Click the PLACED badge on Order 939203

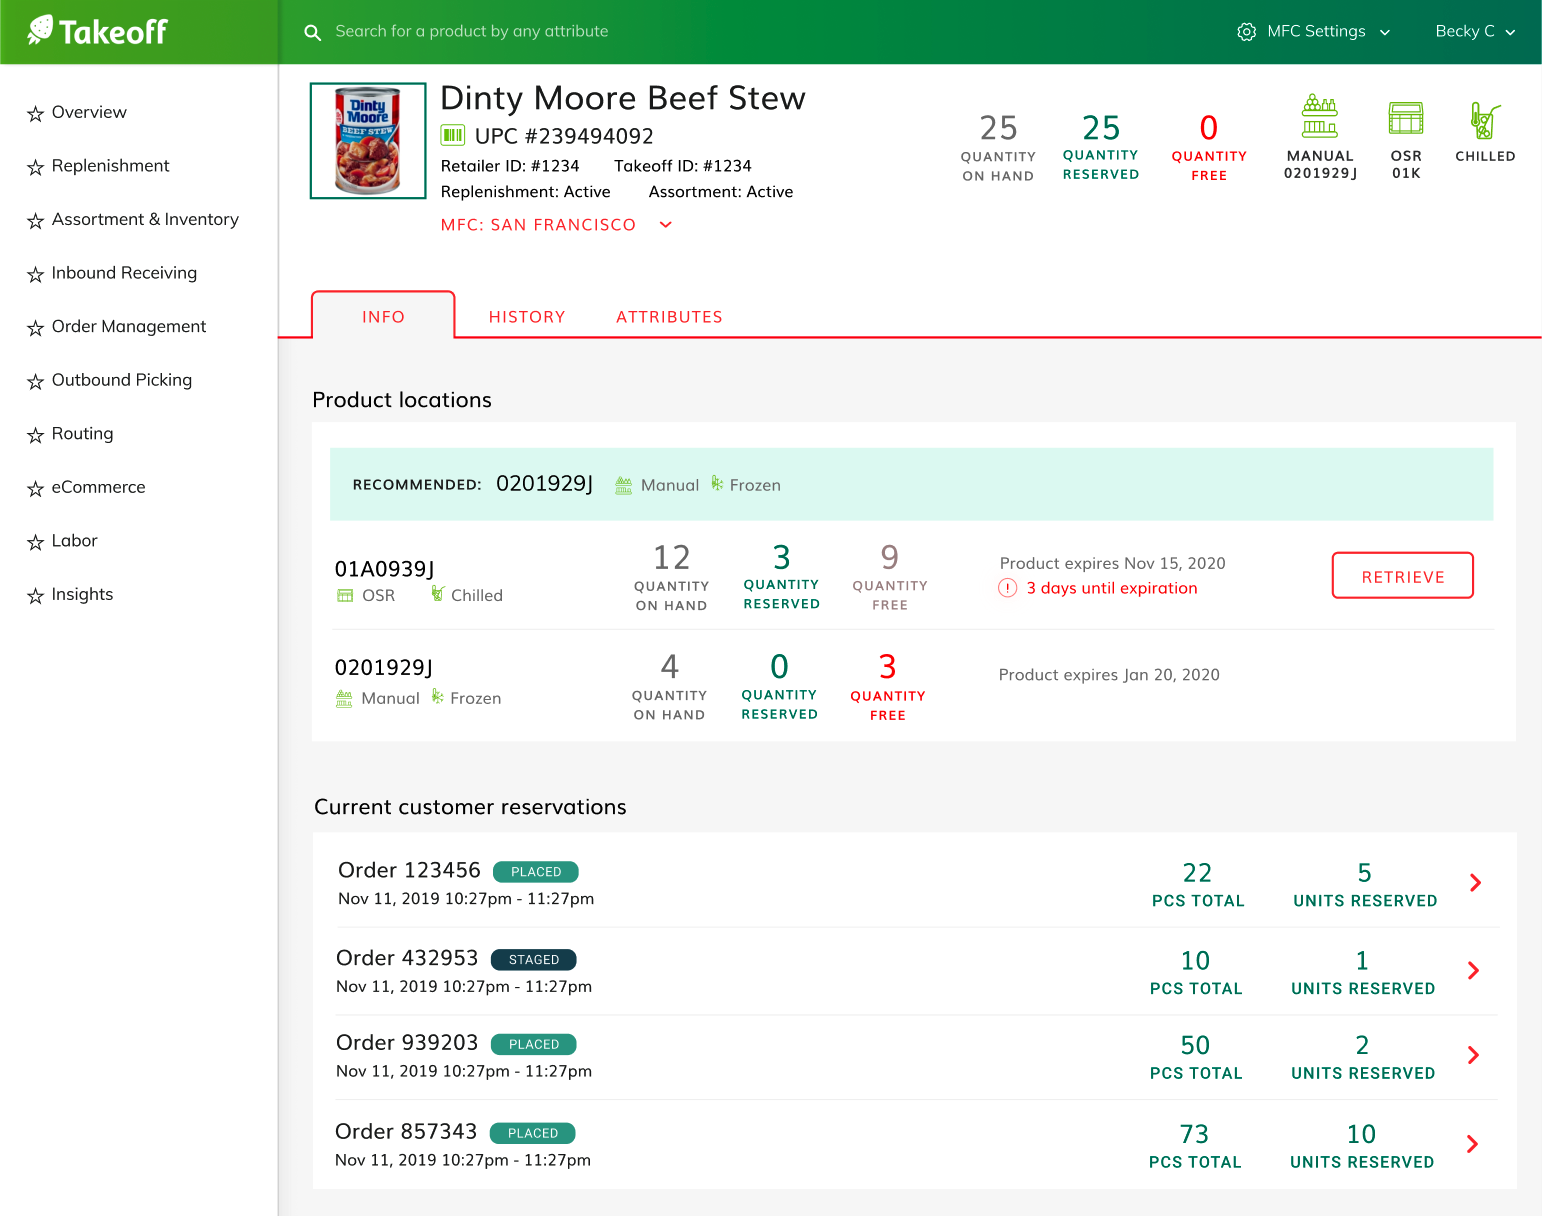[534, 1045]
